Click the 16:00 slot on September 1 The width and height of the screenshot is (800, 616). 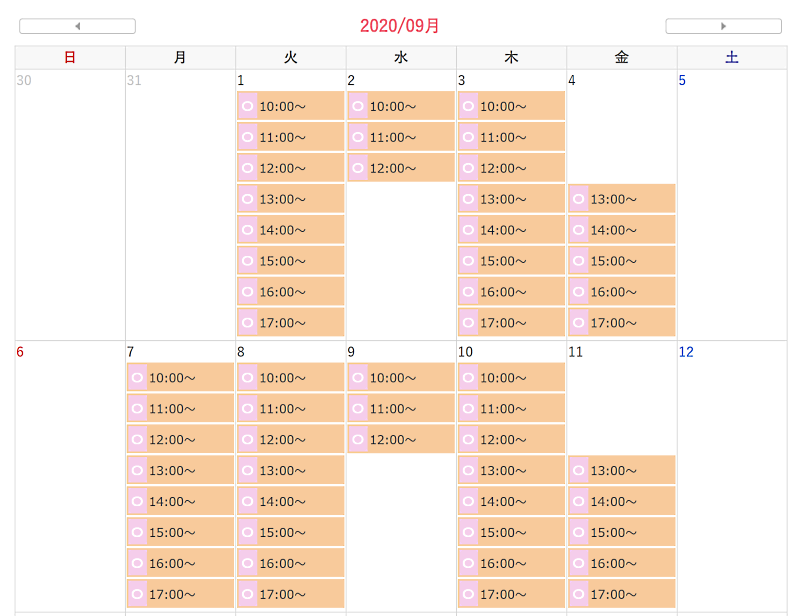click(291, 292)
